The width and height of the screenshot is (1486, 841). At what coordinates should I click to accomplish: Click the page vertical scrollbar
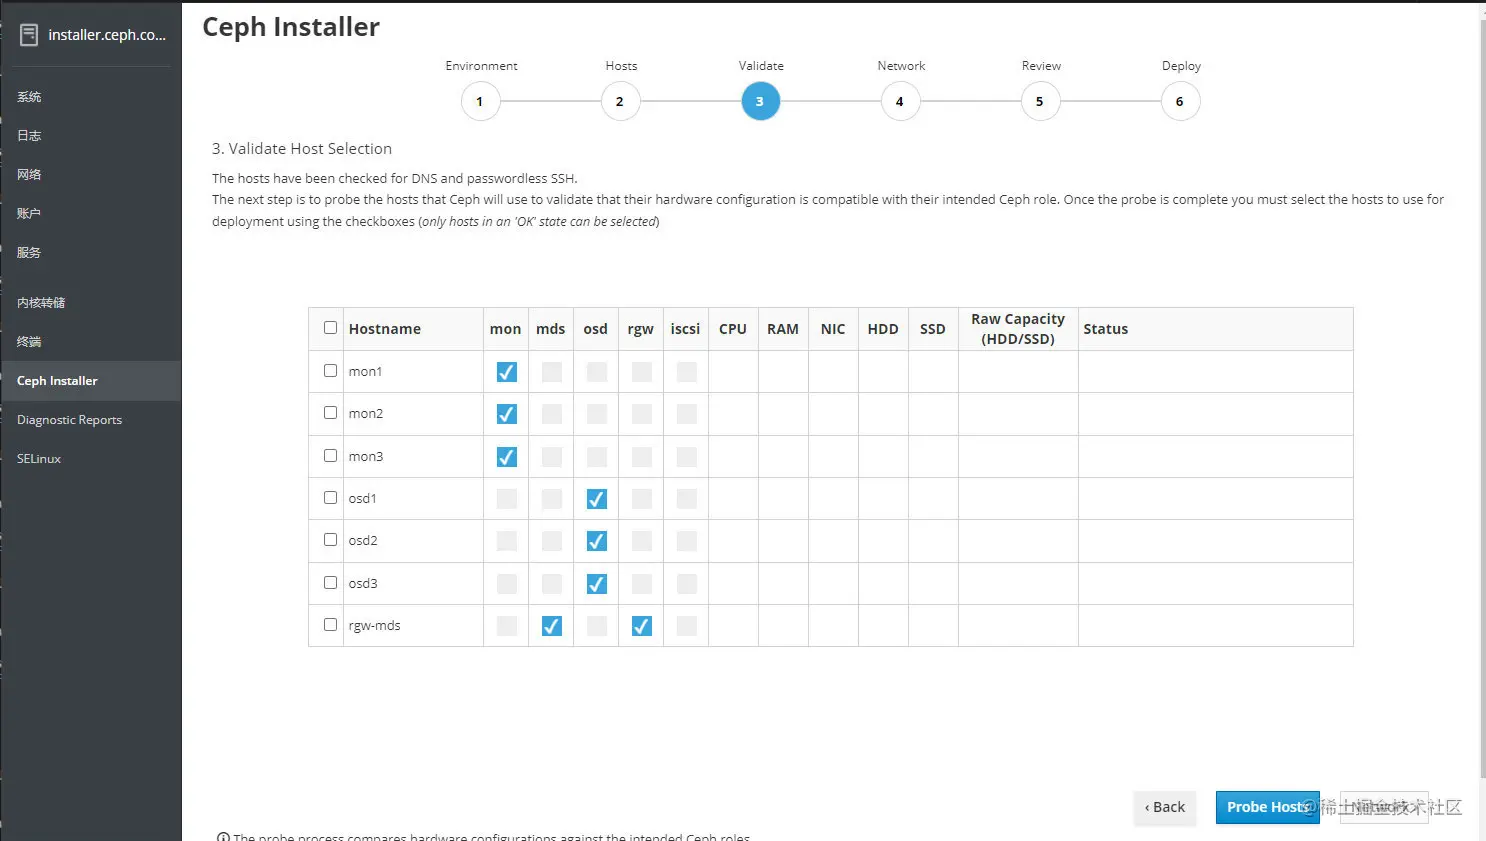point(1482,400)
